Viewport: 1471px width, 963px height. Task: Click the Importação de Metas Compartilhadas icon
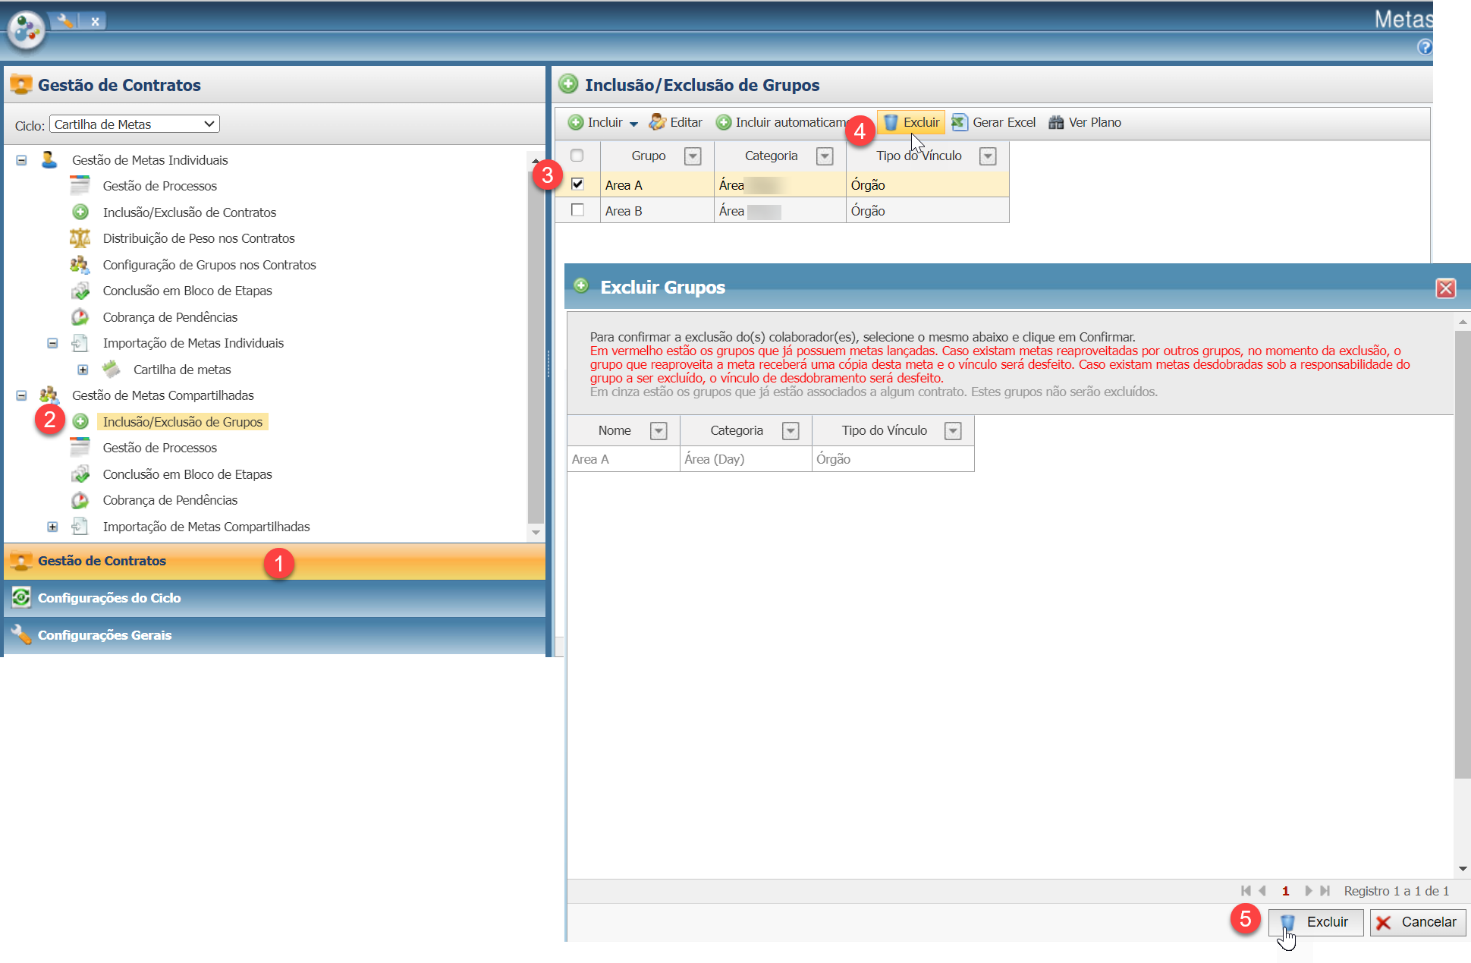(80, 526)
